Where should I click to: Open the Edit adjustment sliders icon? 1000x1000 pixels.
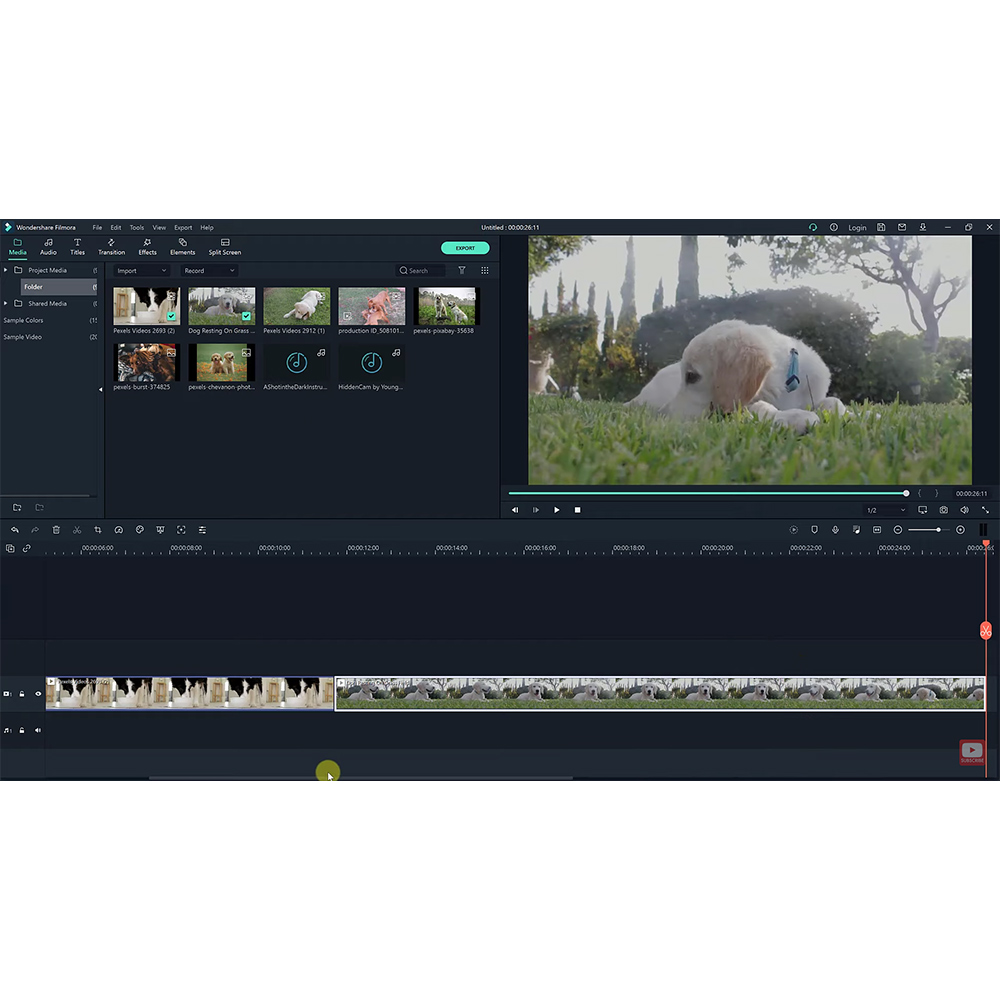point(202,530)
